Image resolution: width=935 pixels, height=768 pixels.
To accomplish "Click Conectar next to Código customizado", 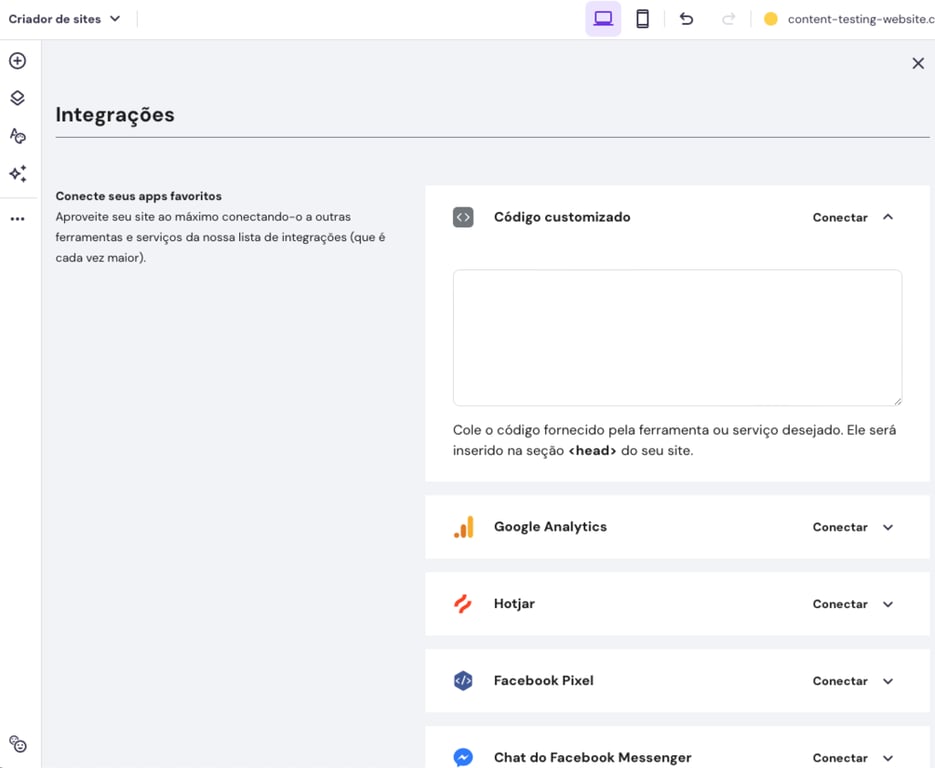I will tap(840, 217).
